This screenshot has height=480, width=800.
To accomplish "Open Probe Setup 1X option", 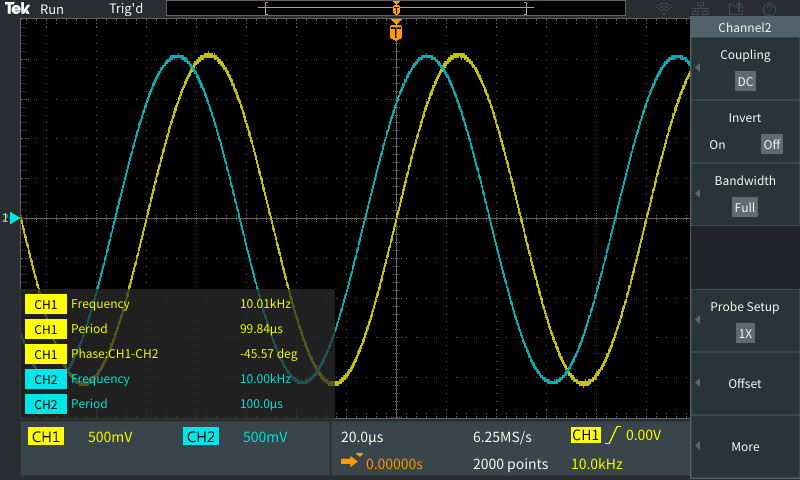I will click(x=745, y=334).
